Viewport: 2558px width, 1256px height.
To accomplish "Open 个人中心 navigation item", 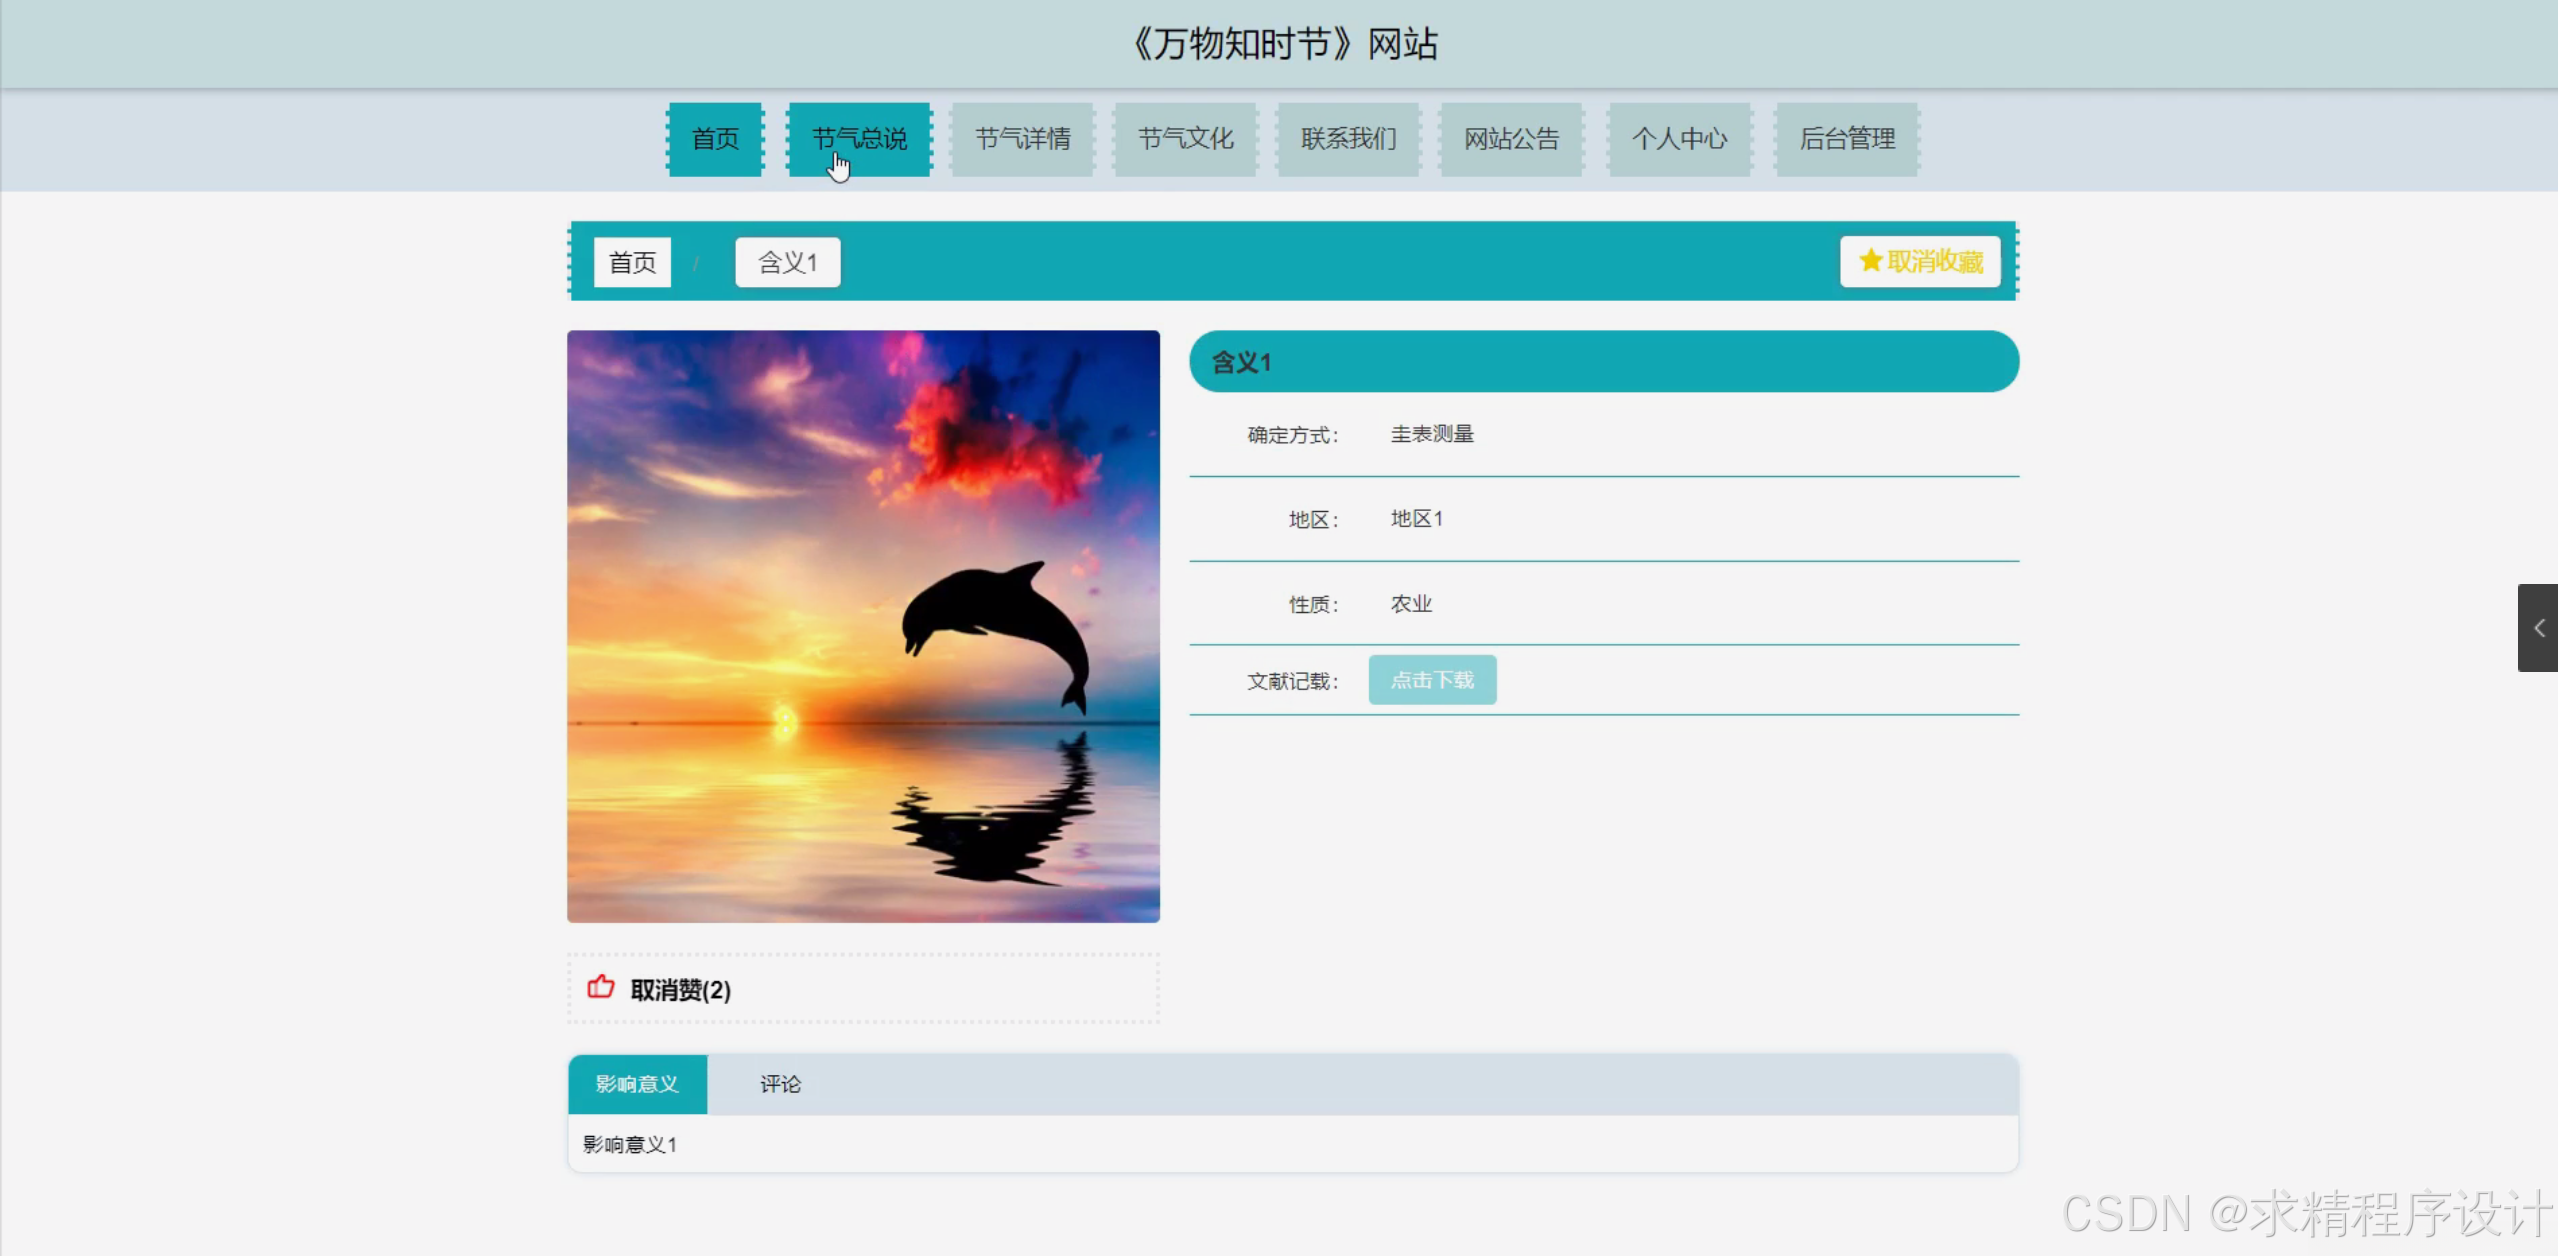I will 1679,139.
